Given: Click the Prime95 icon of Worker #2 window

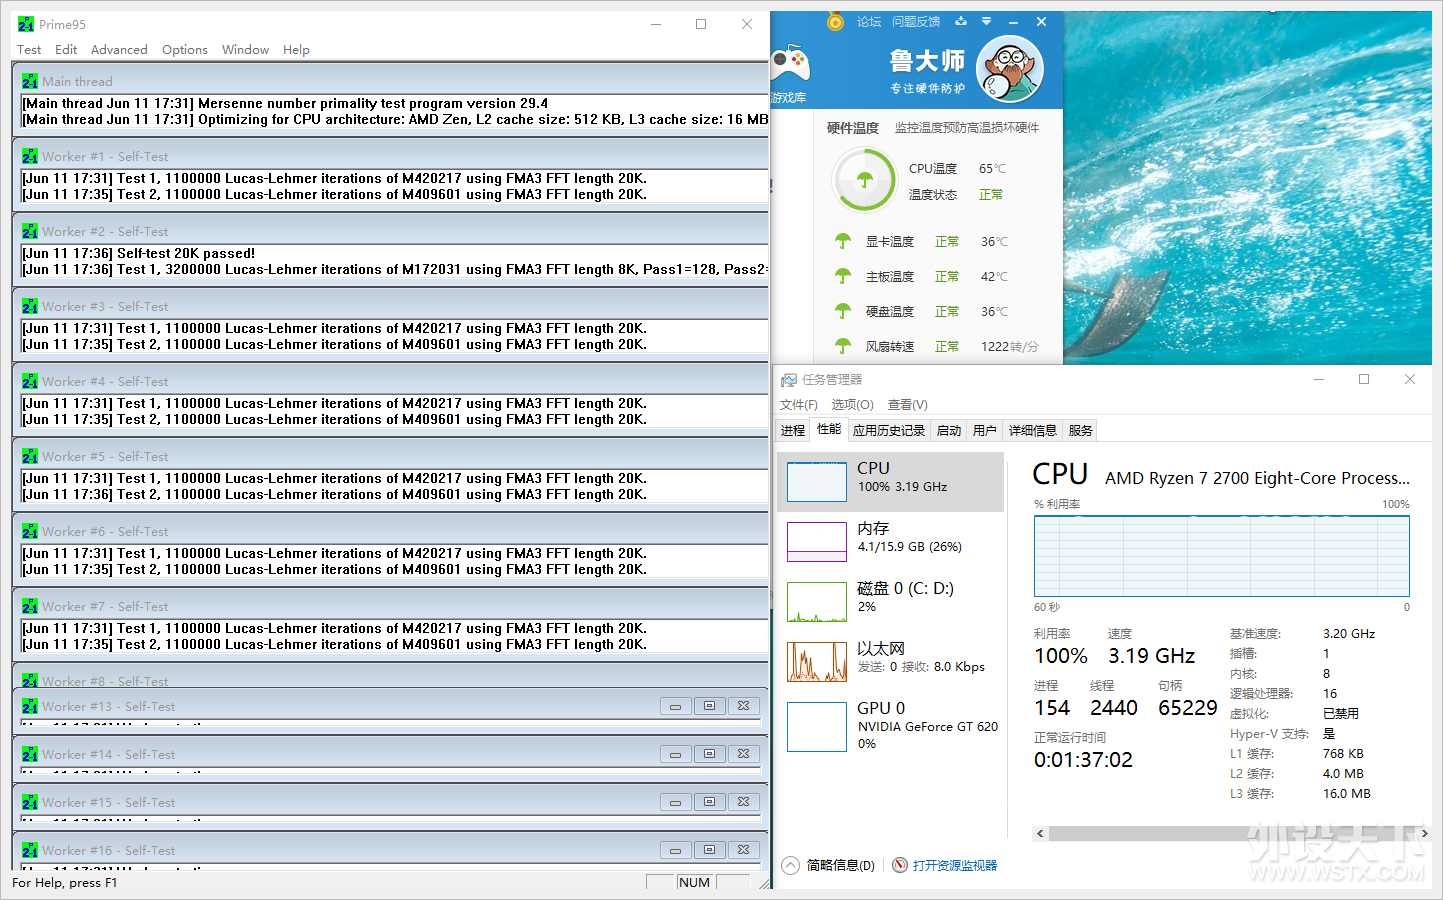Looking at the screenshot, I should click(30, 231).
